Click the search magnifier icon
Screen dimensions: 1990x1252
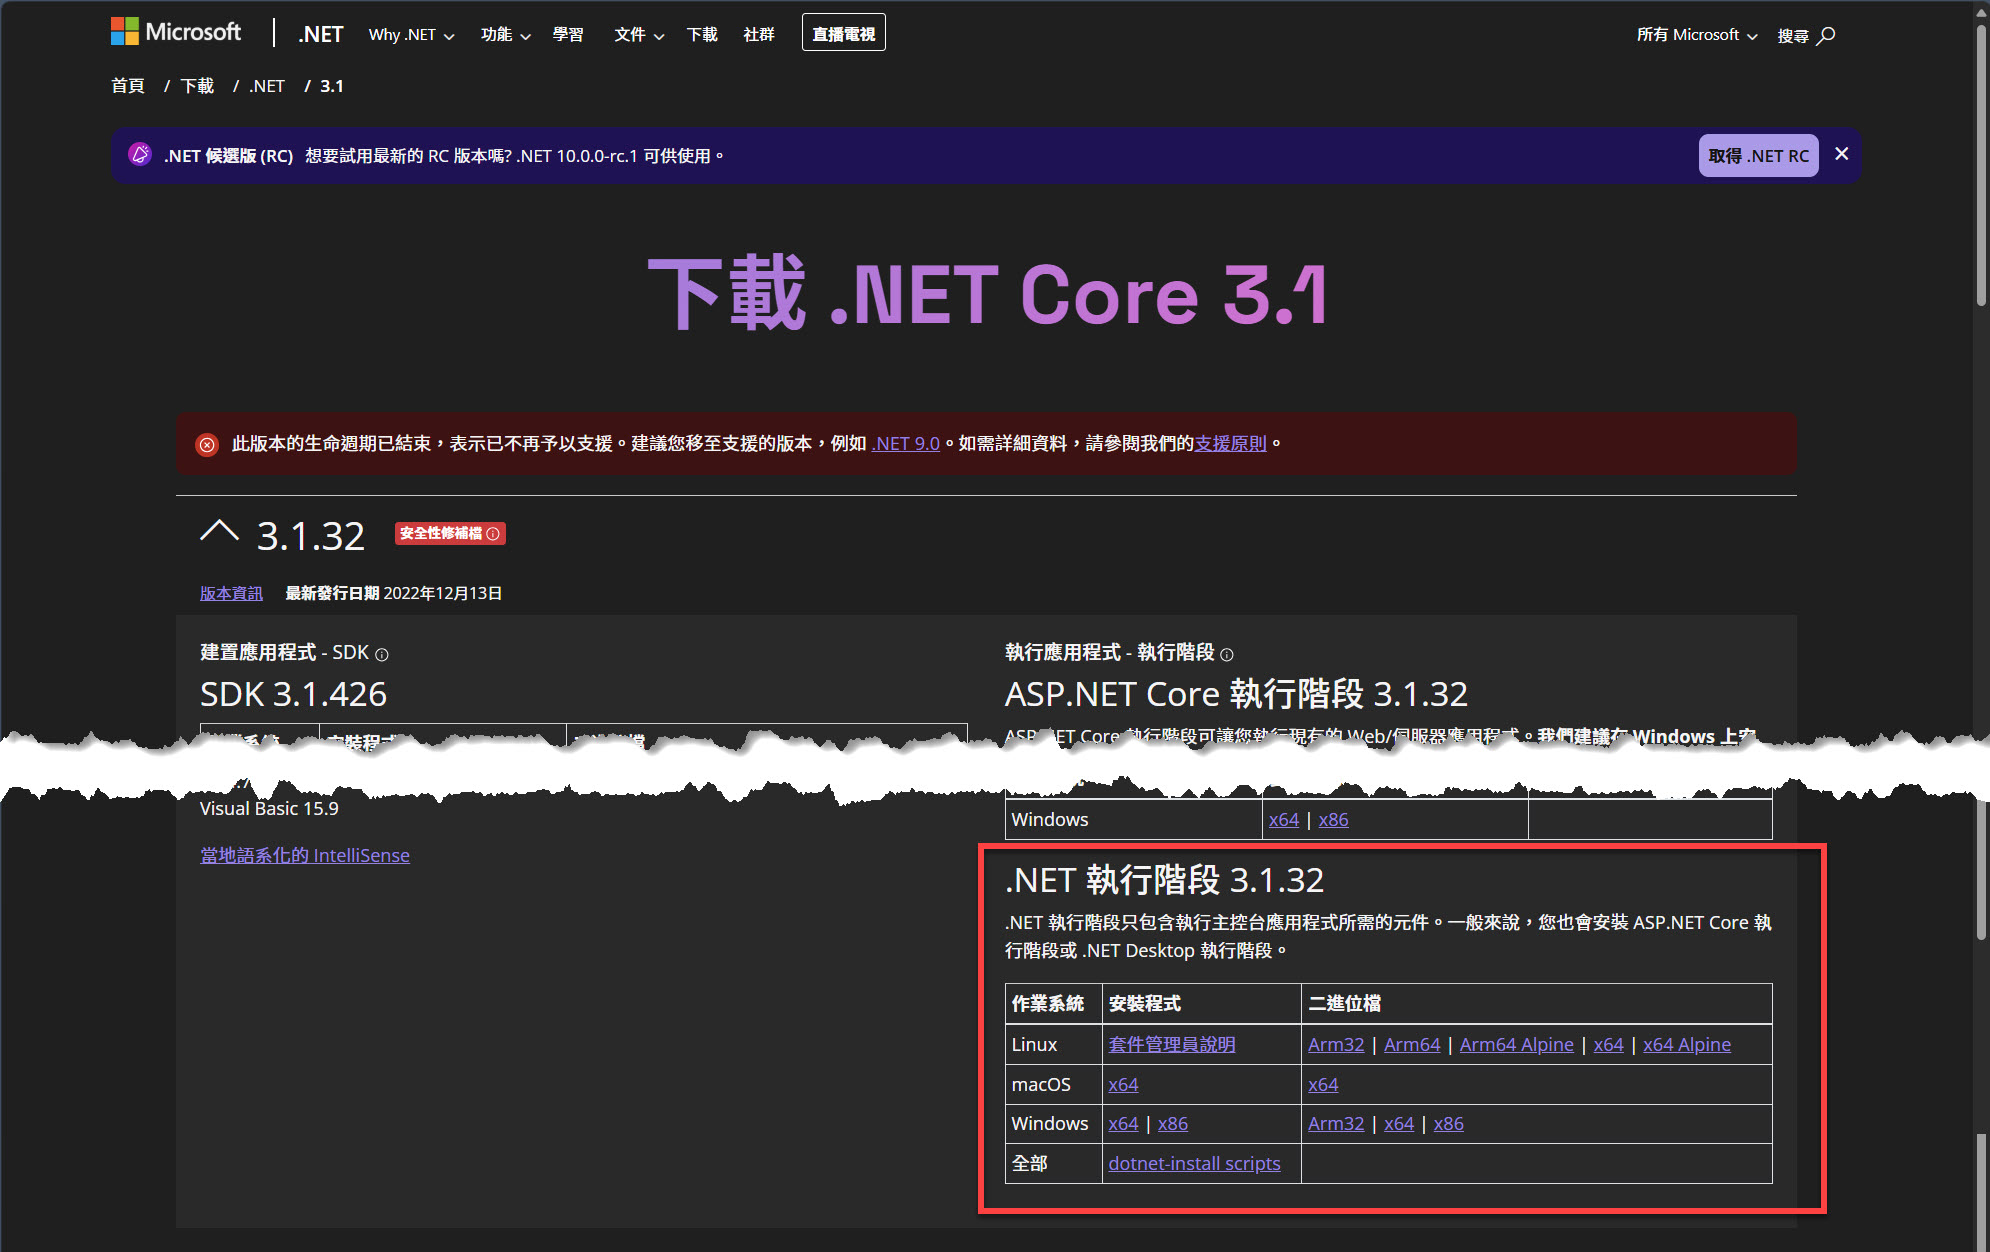click(1826, 35)
